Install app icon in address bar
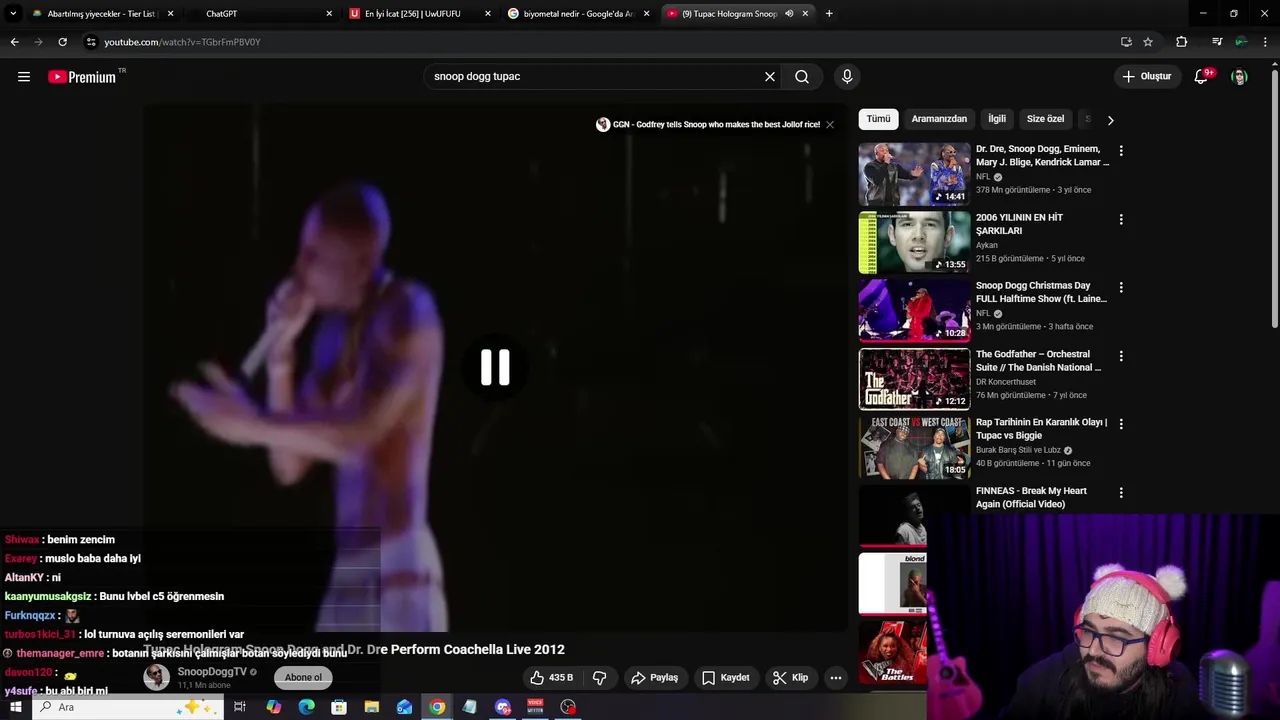 [1126, 42]
